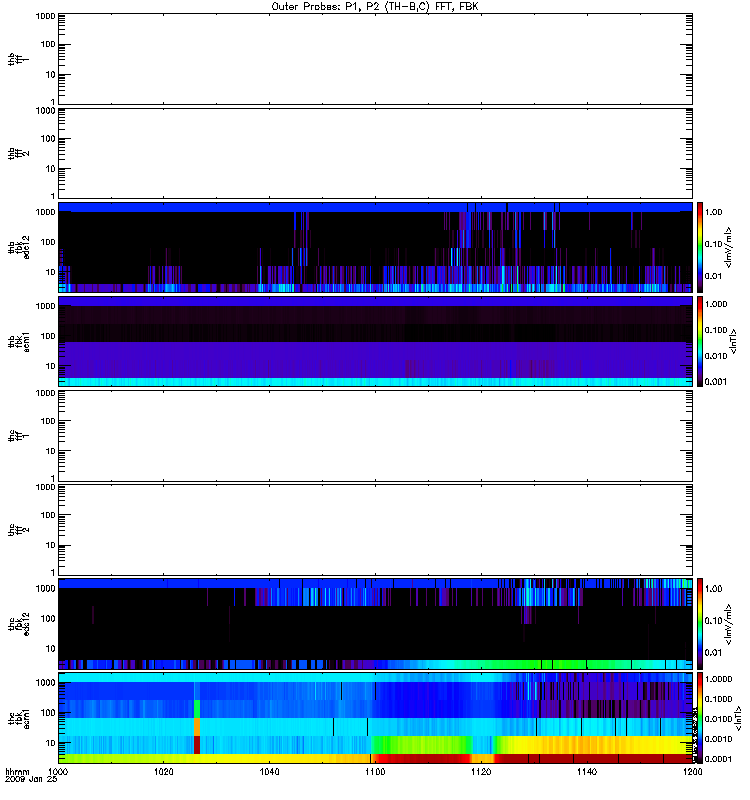Click the '<|mV/m|>' unit label beside thc edc12

tap(729, 624)
